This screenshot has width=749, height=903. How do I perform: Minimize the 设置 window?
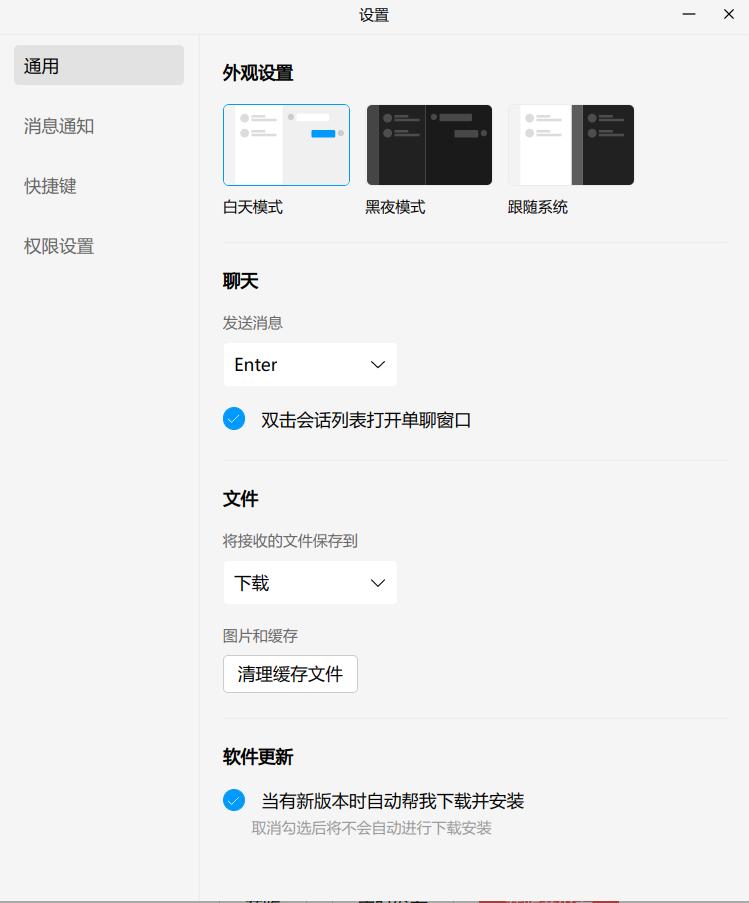[x=689, y=14]
